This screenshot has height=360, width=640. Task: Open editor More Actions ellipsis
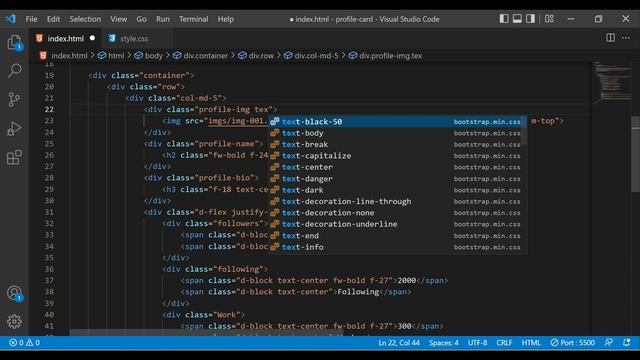point(626,38)
